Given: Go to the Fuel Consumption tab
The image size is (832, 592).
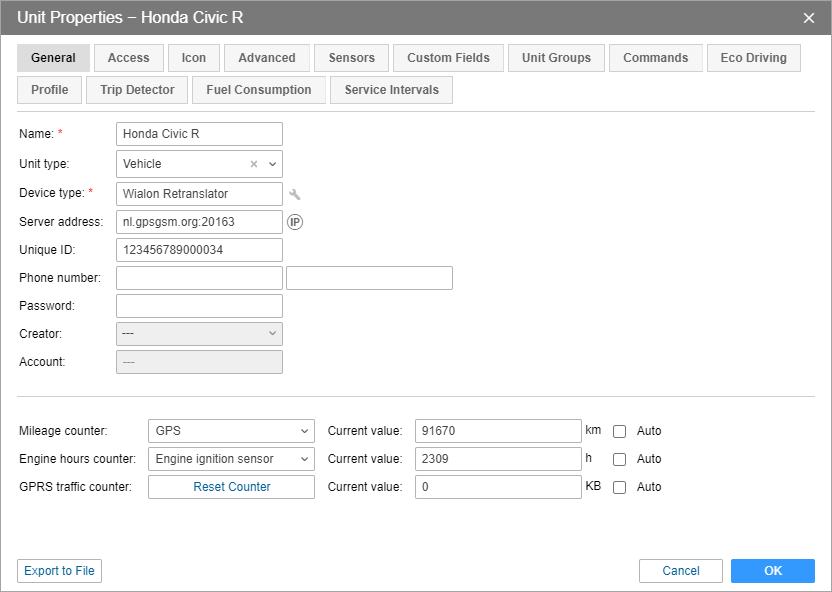Looking at the screenshot, I should [258, 90].
